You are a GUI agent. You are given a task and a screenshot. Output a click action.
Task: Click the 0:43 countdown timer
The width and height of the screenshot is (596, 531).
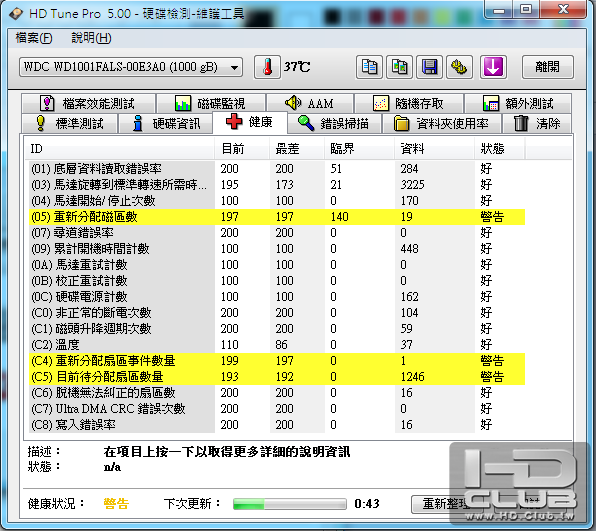[x=367, y=504]
